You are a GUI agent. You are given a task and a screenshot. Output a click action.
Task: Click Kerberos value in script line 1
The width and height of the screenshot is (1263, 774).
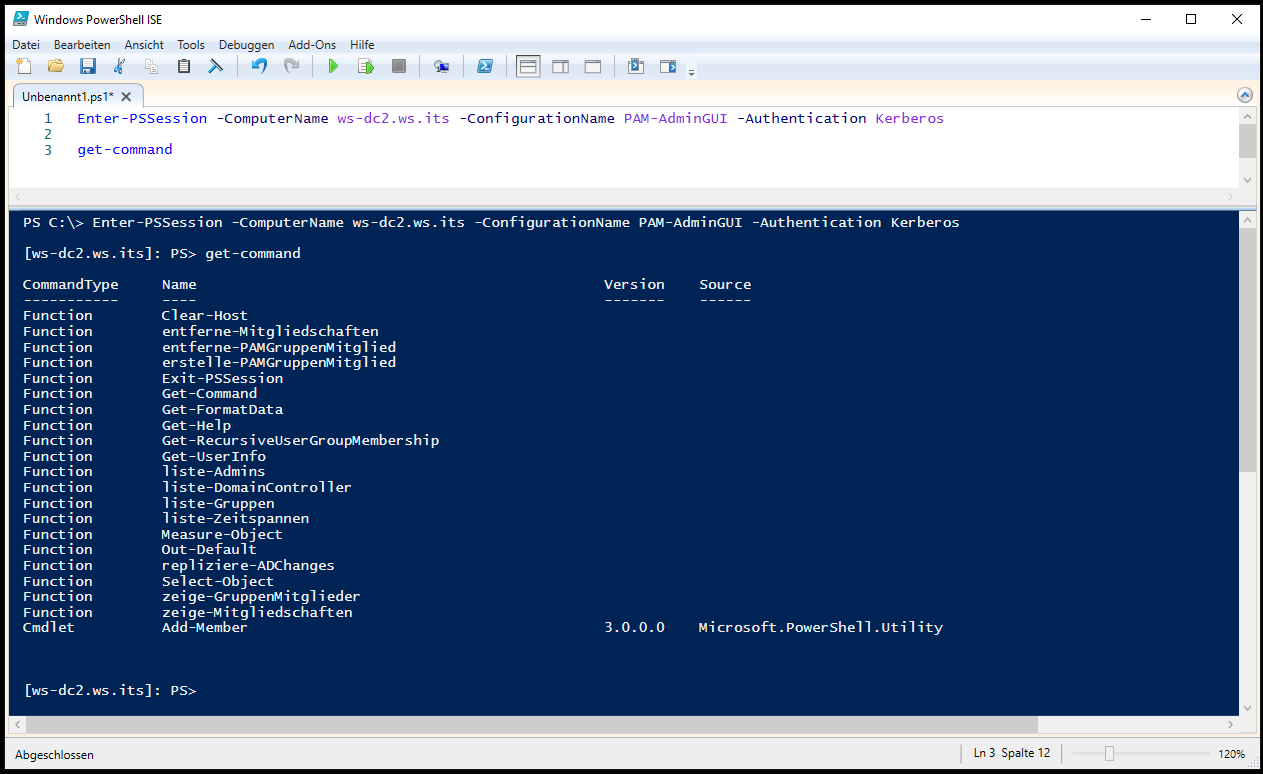[909, 118]
